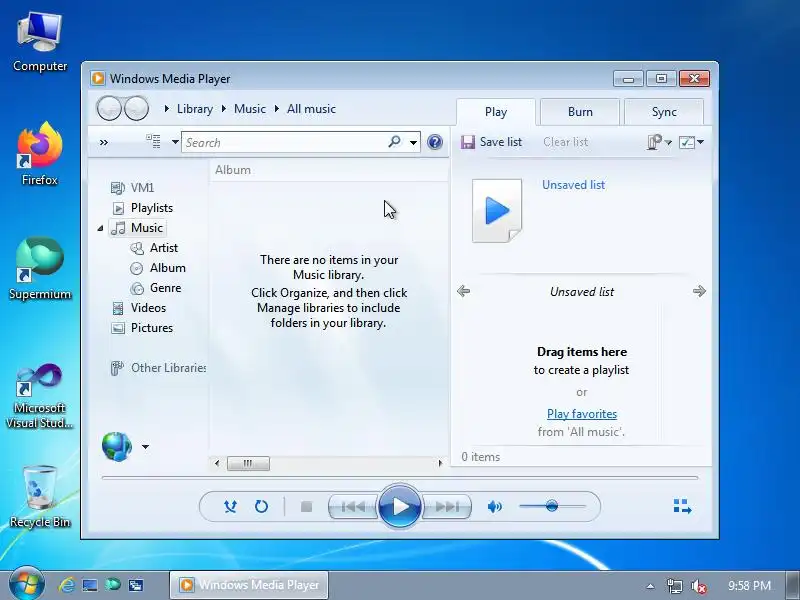Select Music in the navigation pane
The image size is (800, 600).
click(138, 228)
